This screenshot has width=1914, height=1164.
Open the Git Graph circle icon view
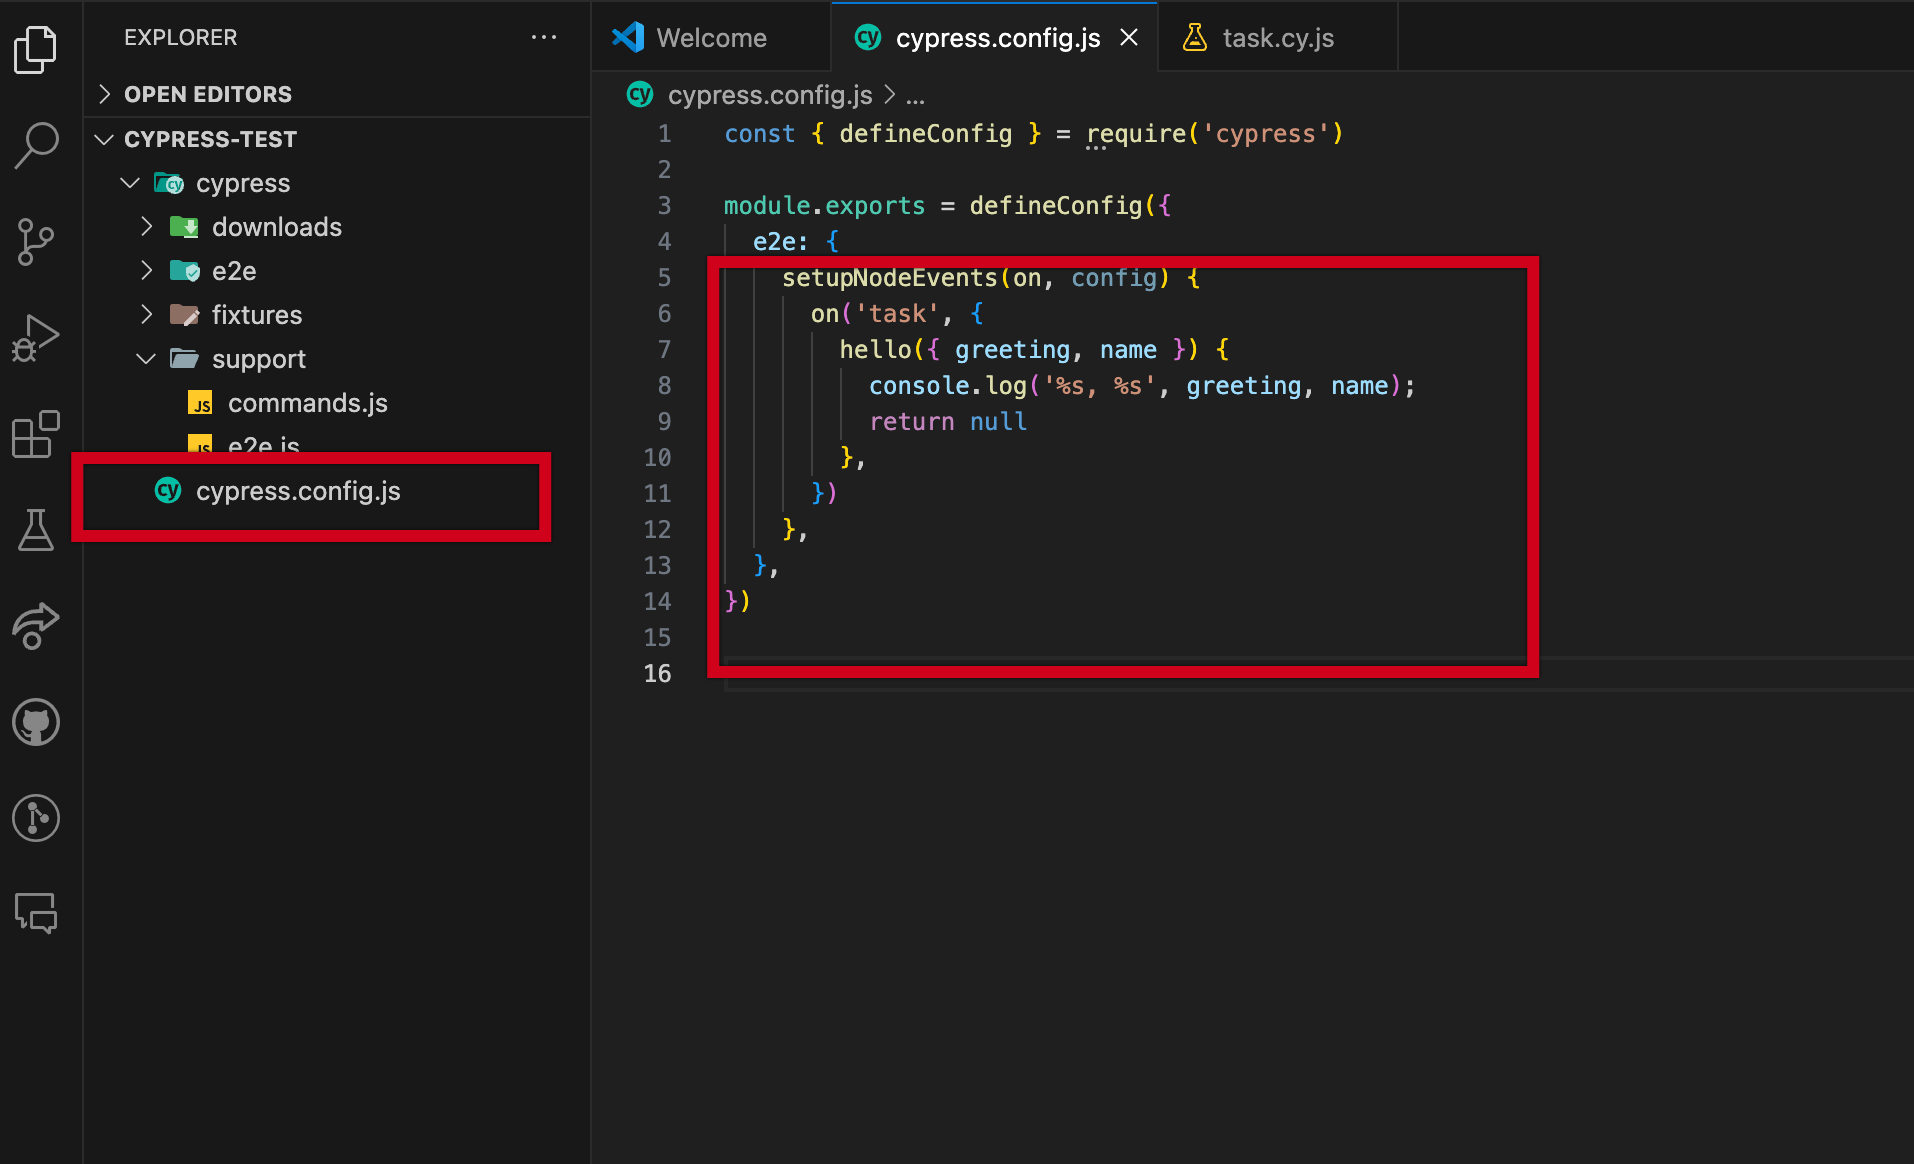36,818
